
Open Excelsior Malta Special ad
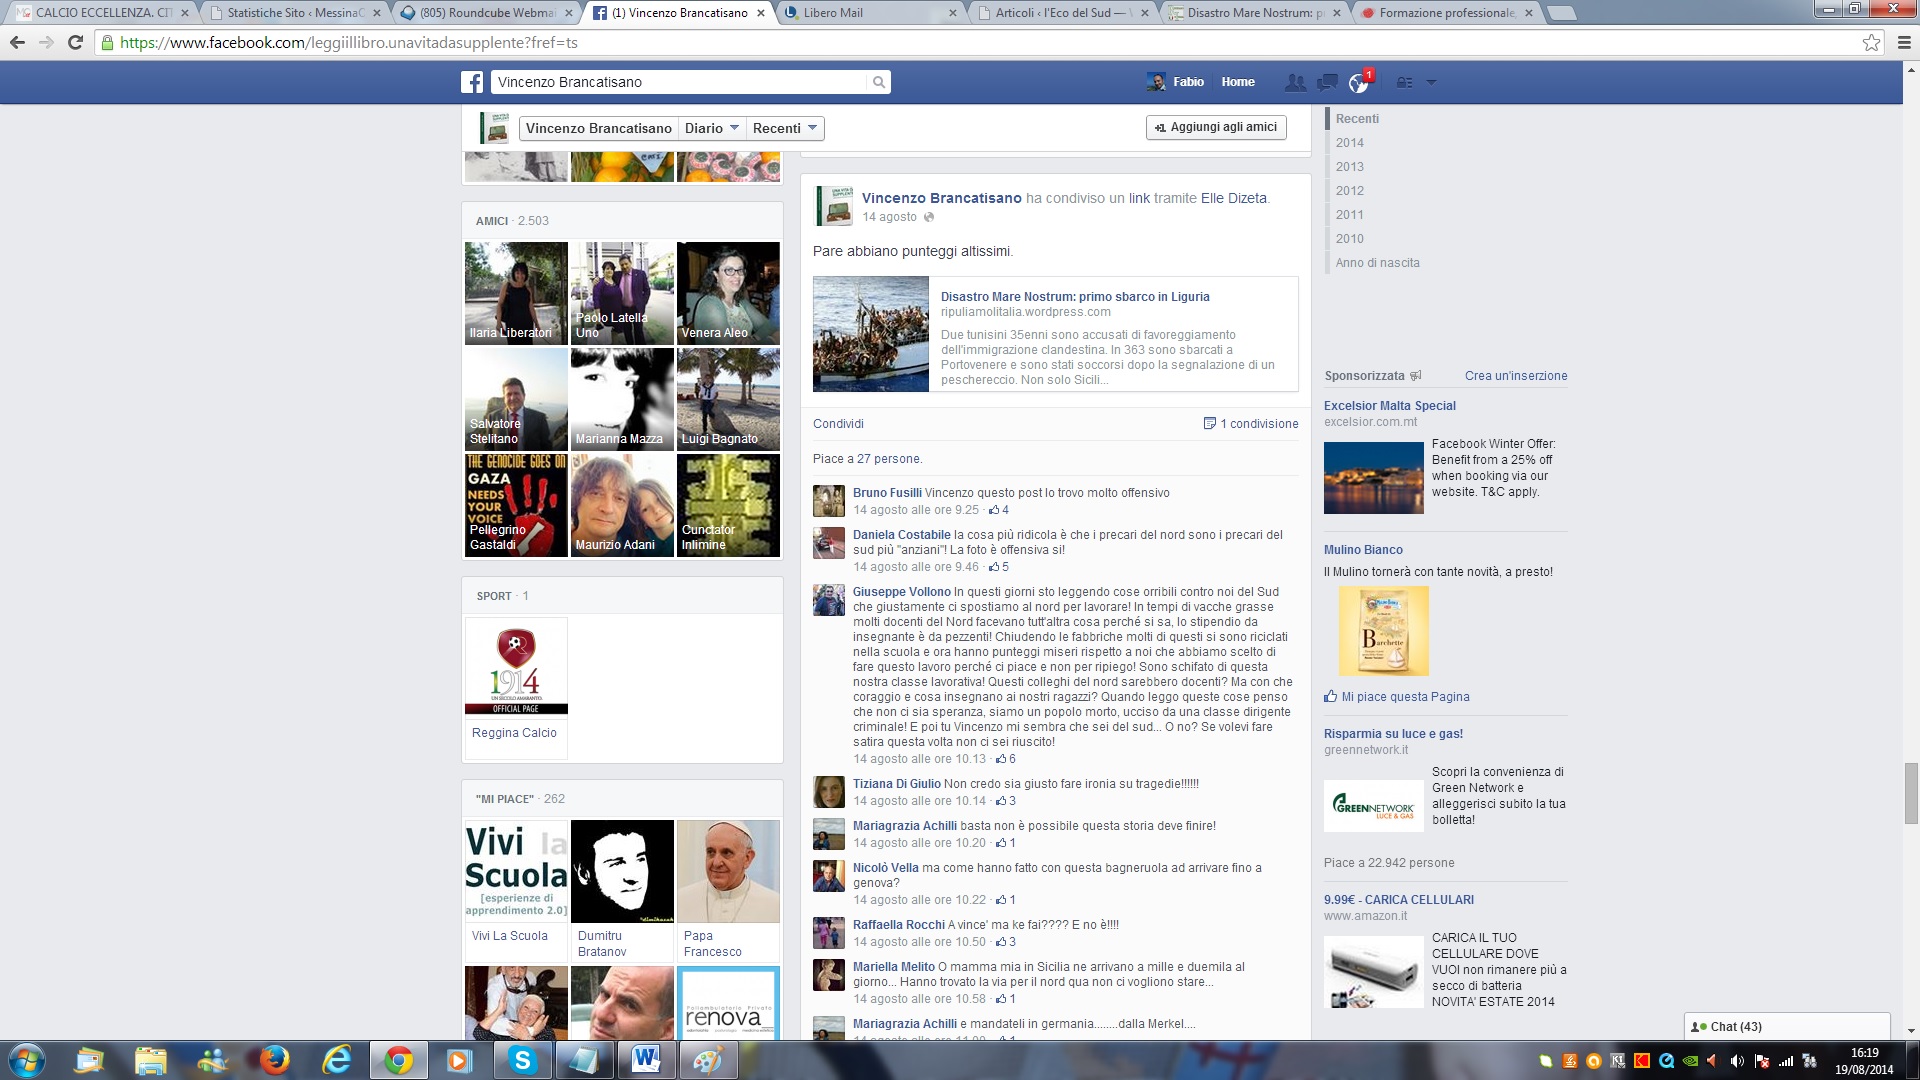(1389, 406)
